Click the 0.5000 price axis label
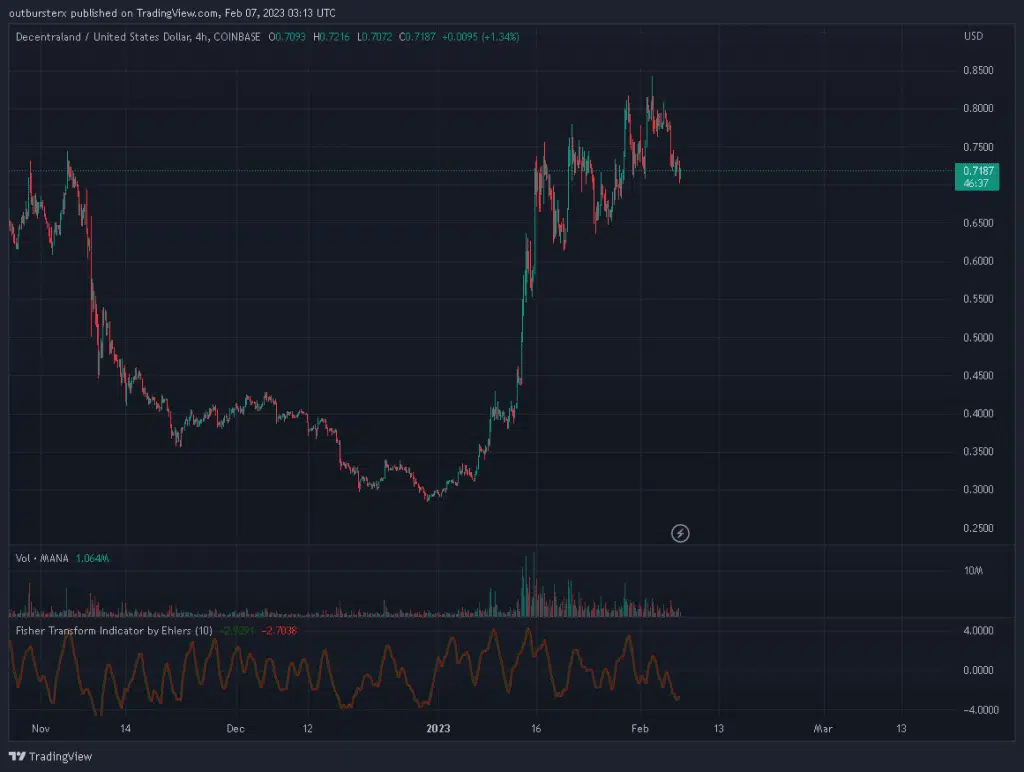 click(x=978, y=337)
